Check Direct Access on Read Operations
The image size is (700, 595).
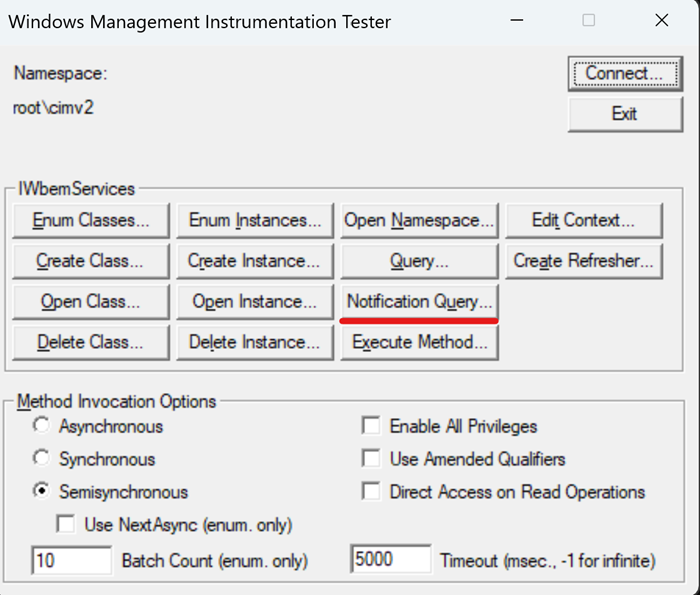tap(371, 491)
